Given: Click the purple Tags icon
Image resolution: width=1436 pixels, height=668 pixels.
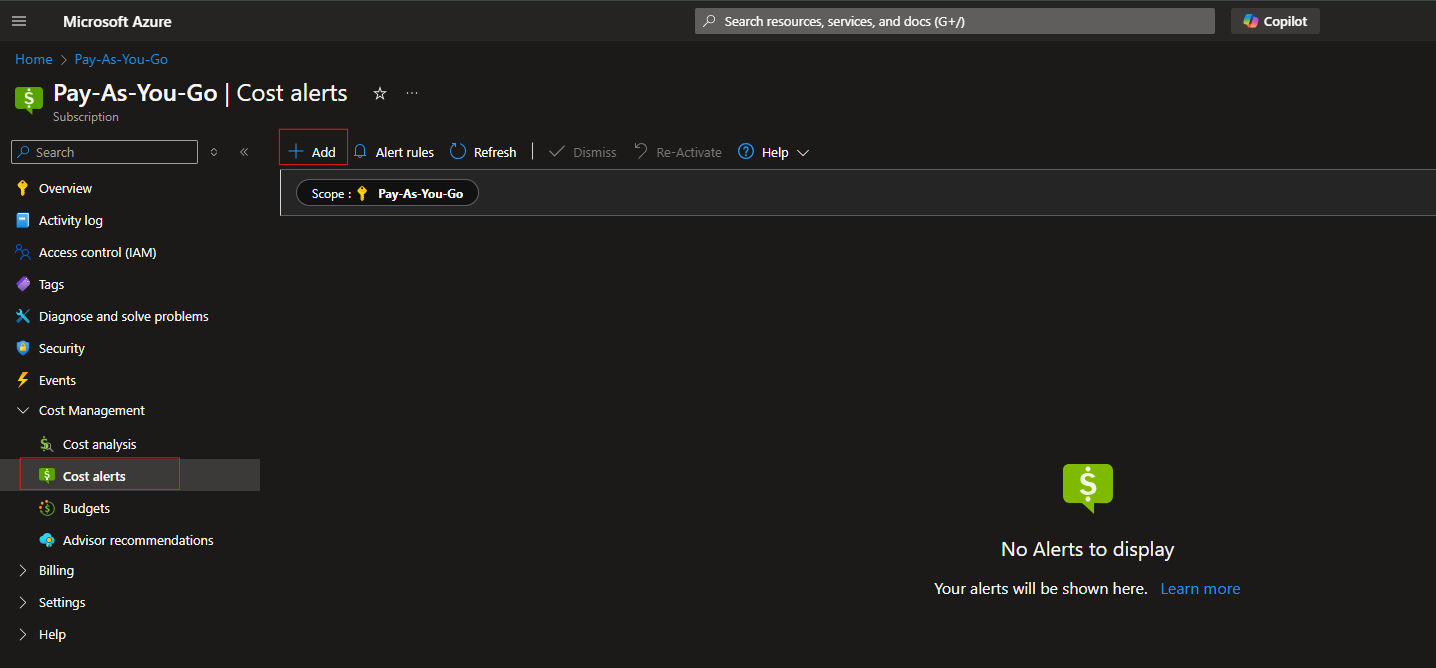Looking at the screenshot, I should [x=23, y=284].
